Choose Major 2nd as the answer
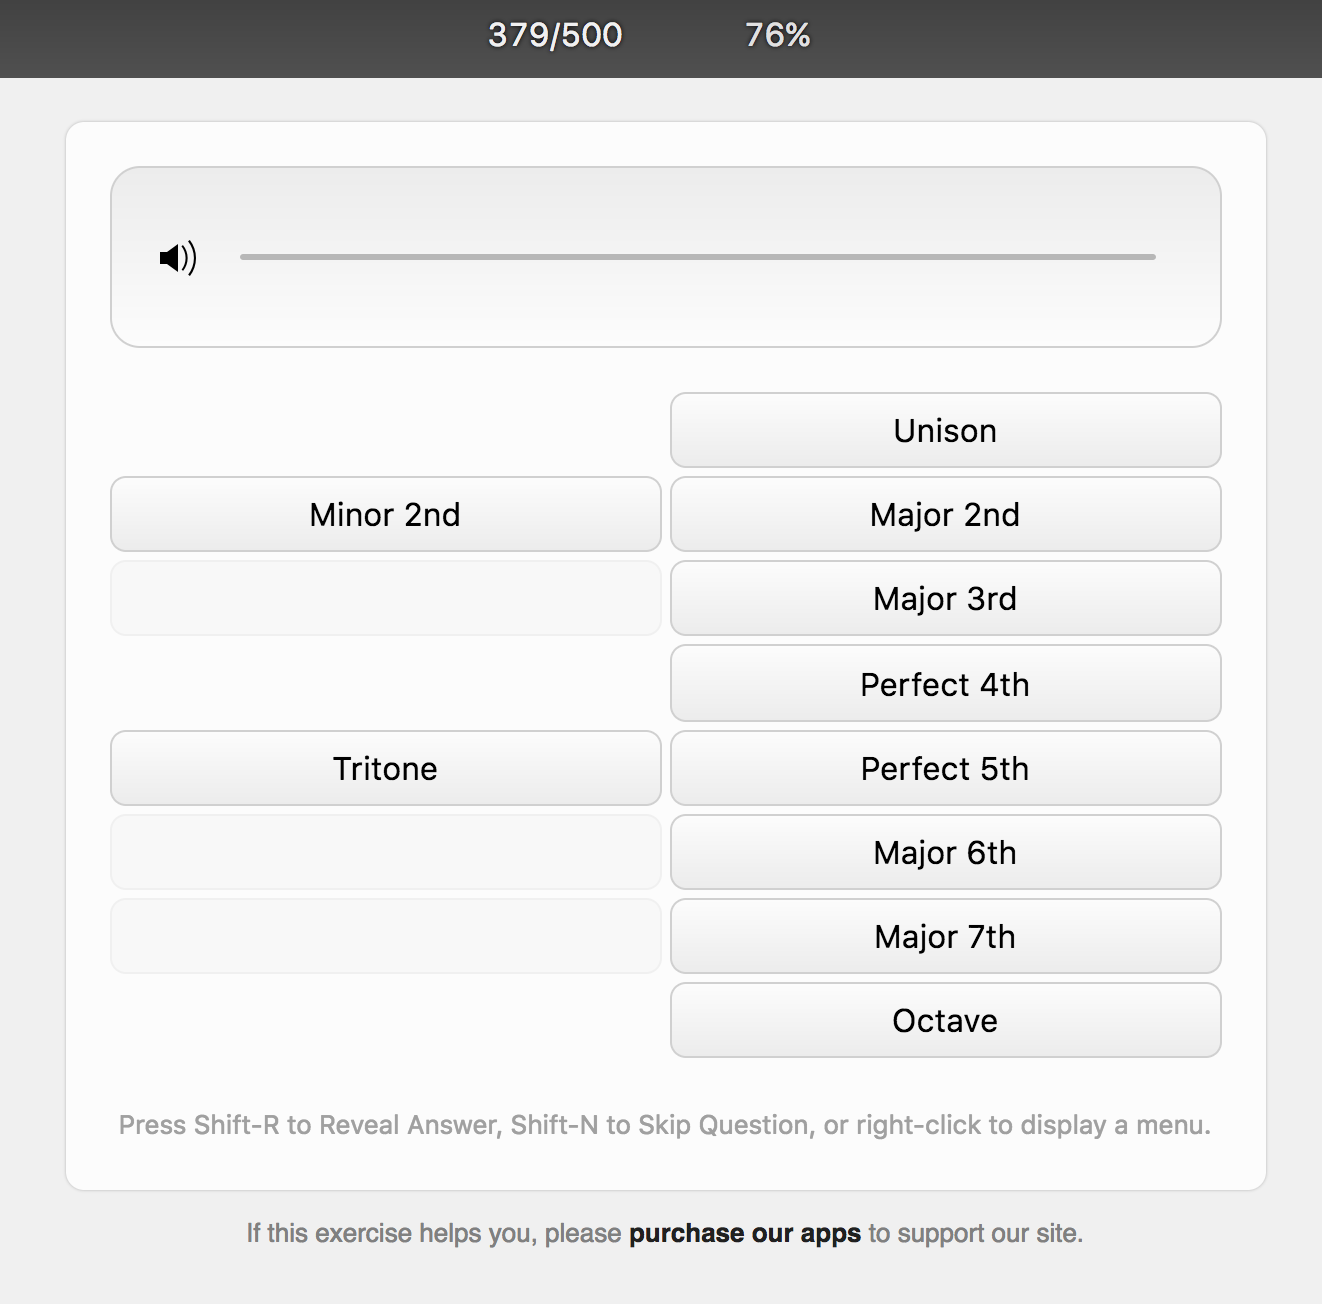Viewport: 1322px width, 1304px height. click(x=945, y=514)
